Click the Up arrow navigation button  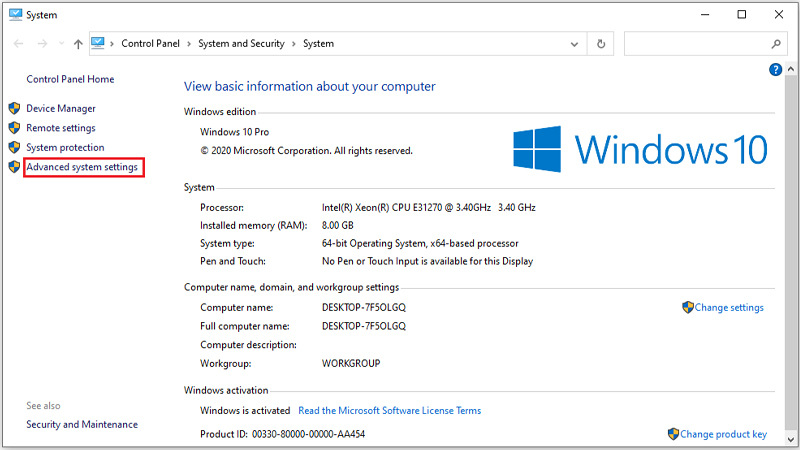78,44
